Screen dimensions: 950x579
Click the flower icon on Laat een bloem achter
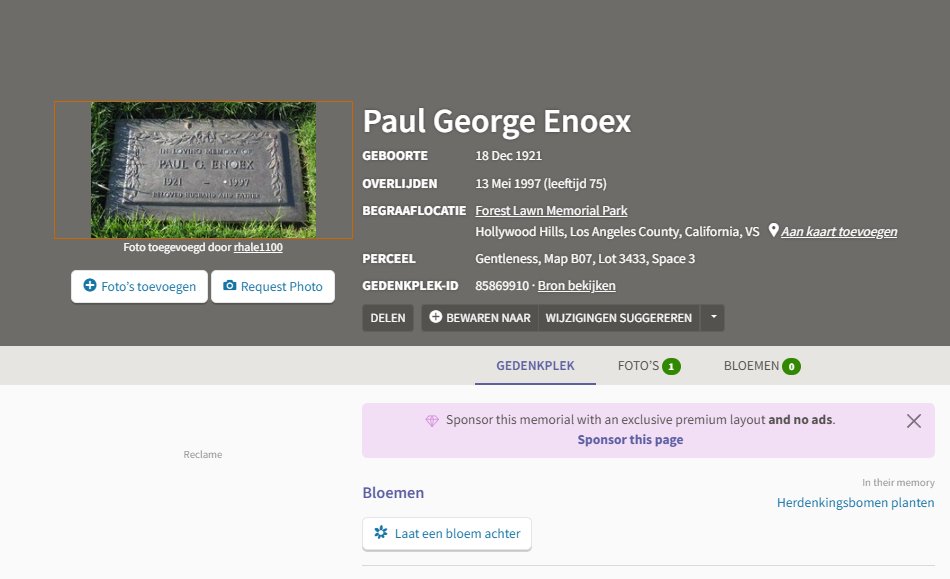[380, 533]
